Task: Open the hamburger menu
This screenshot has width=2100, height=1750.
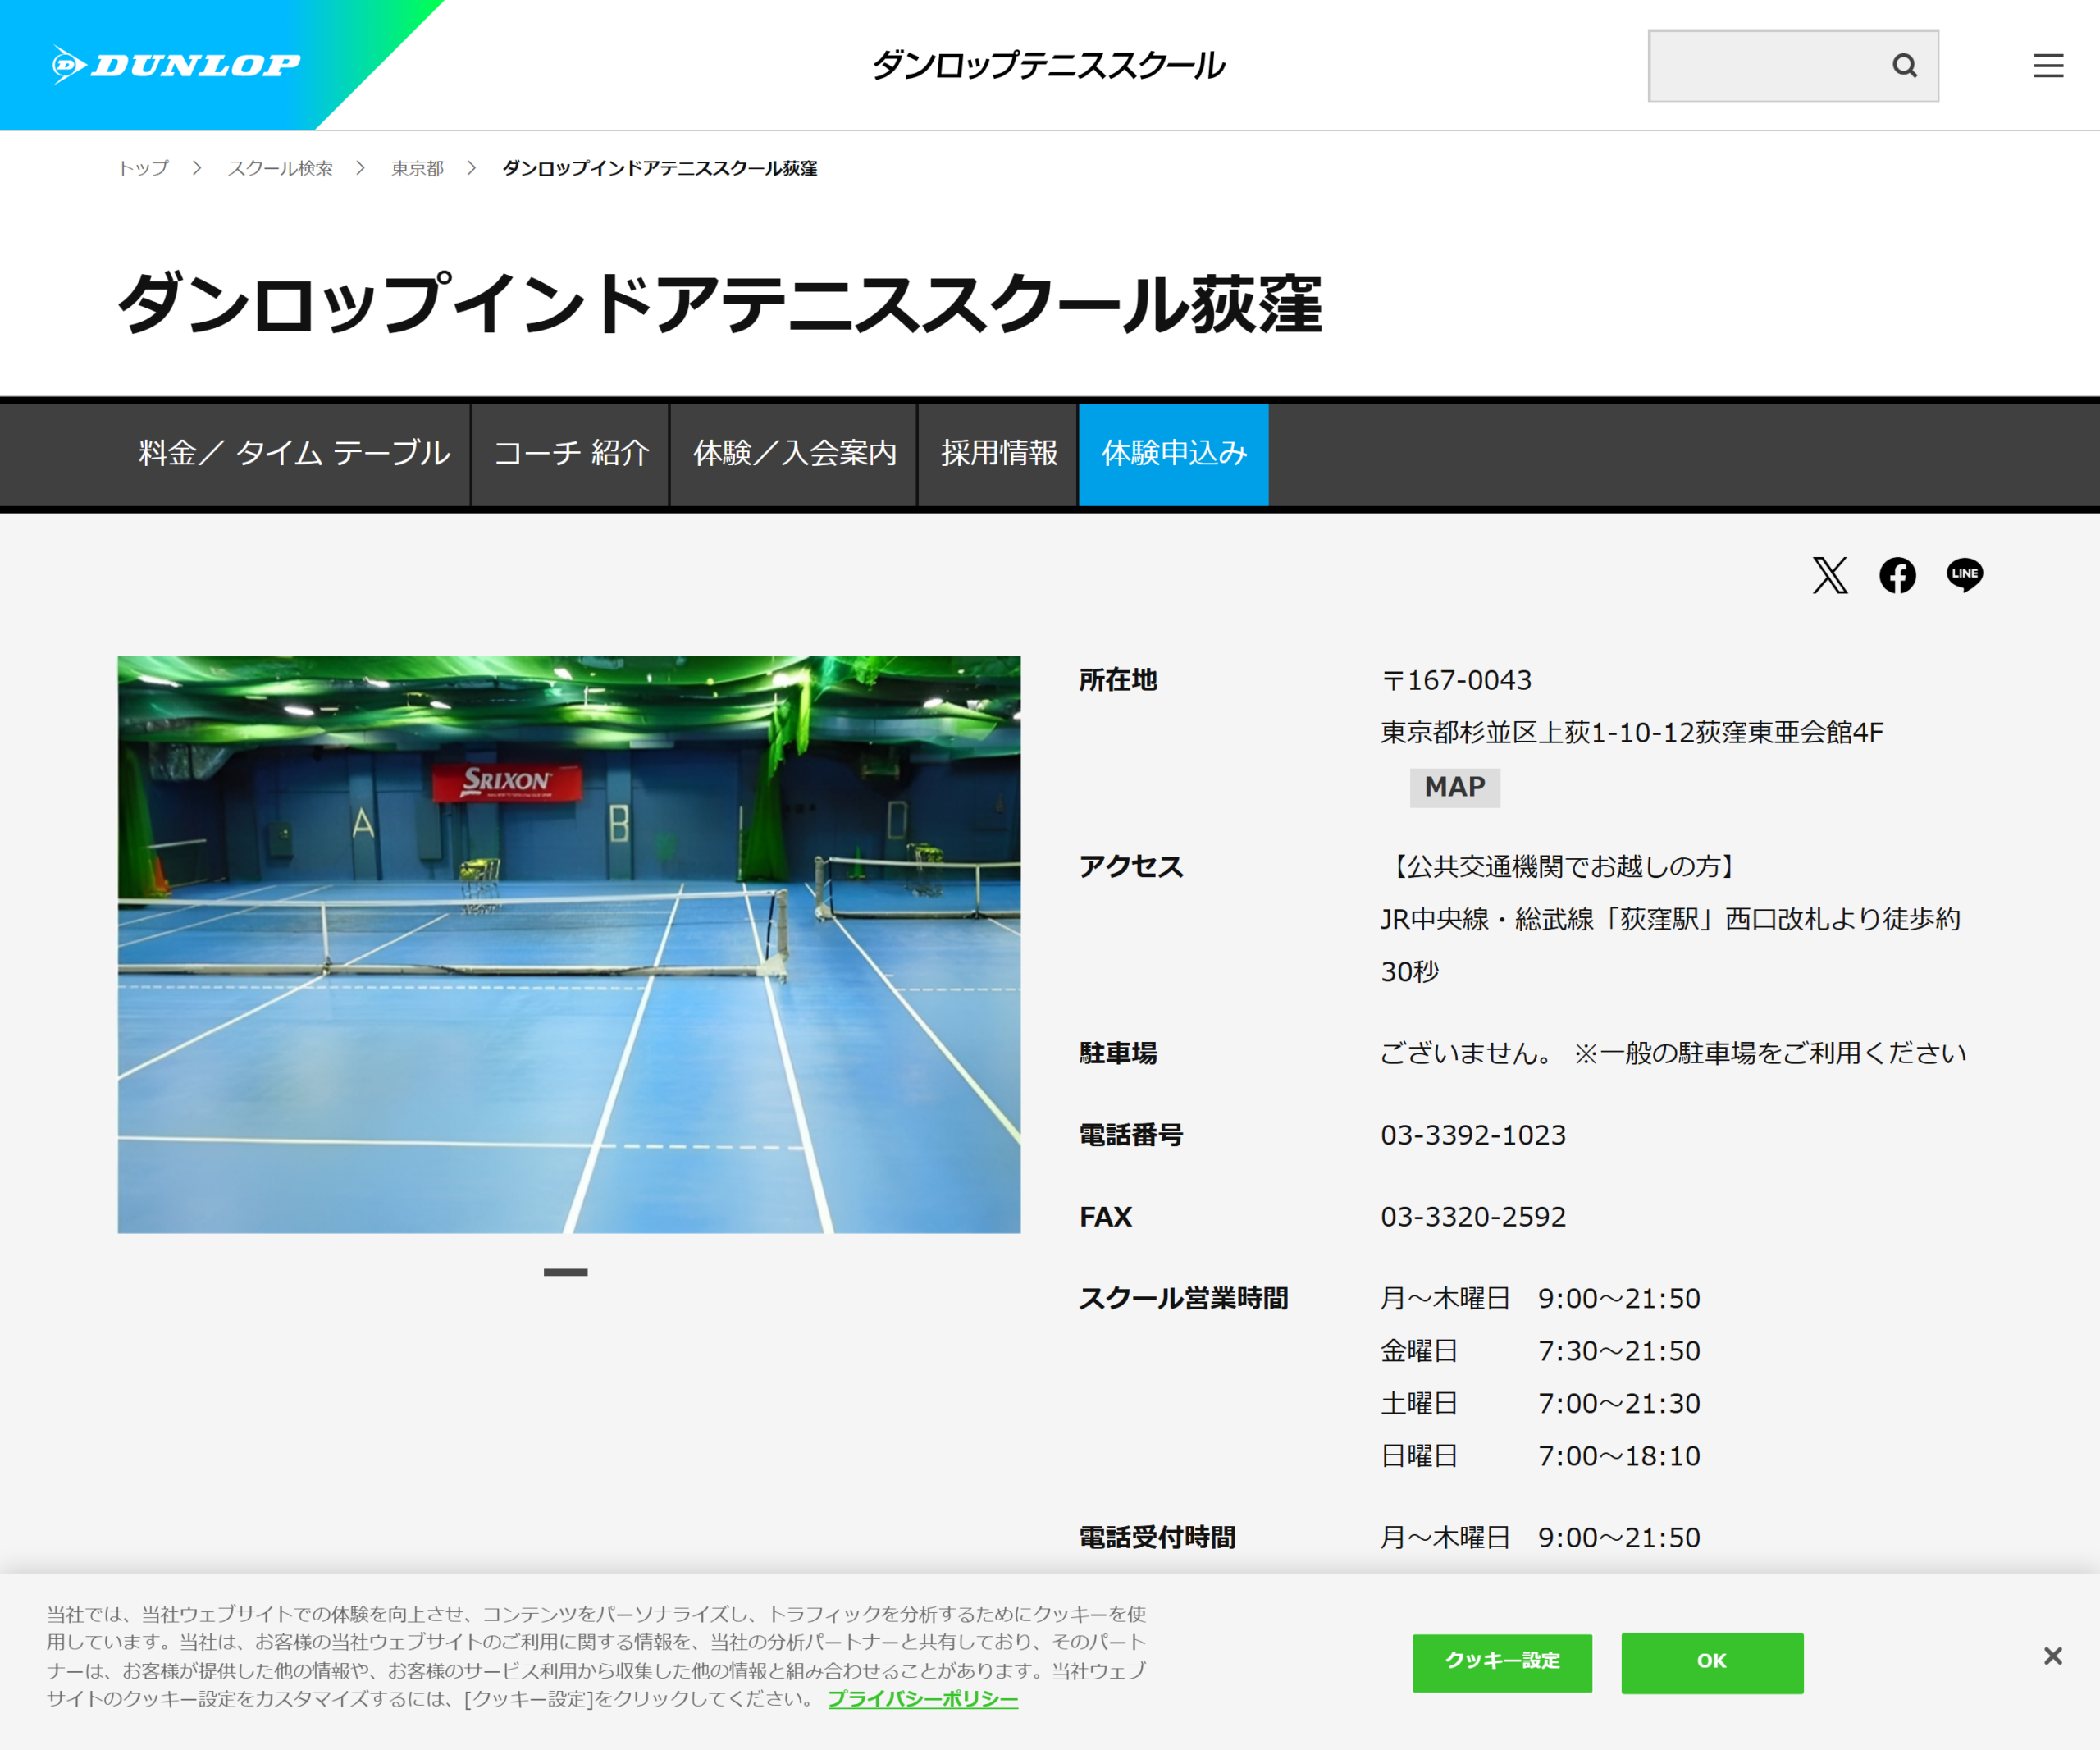Action: click(x=2048, y=66)
